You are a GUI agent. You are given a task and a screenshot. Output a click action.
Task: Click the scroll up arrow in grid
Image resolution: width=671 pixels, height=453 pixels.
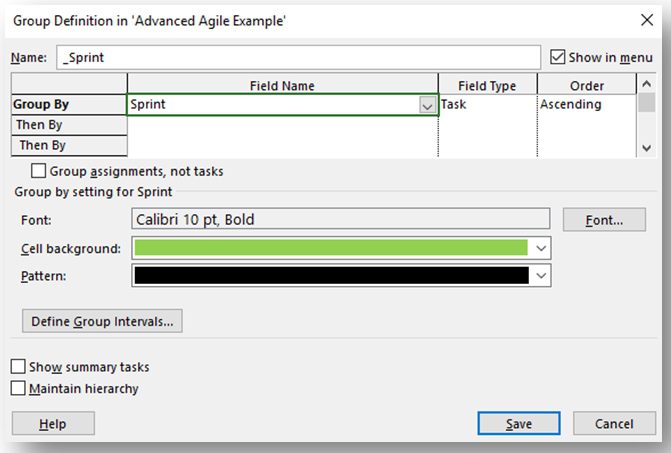point(646,84)
